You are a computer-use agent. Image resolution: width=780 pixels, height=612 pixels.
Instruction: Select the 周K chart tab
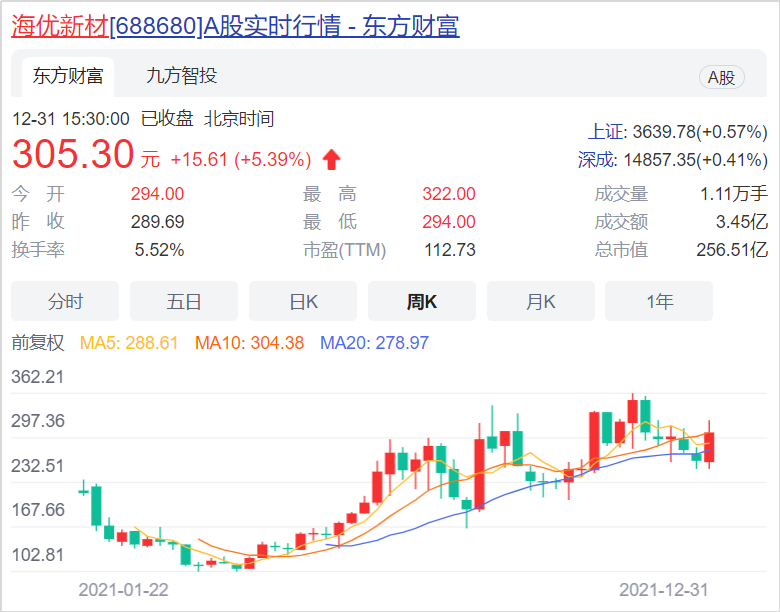tap(422, 301)
